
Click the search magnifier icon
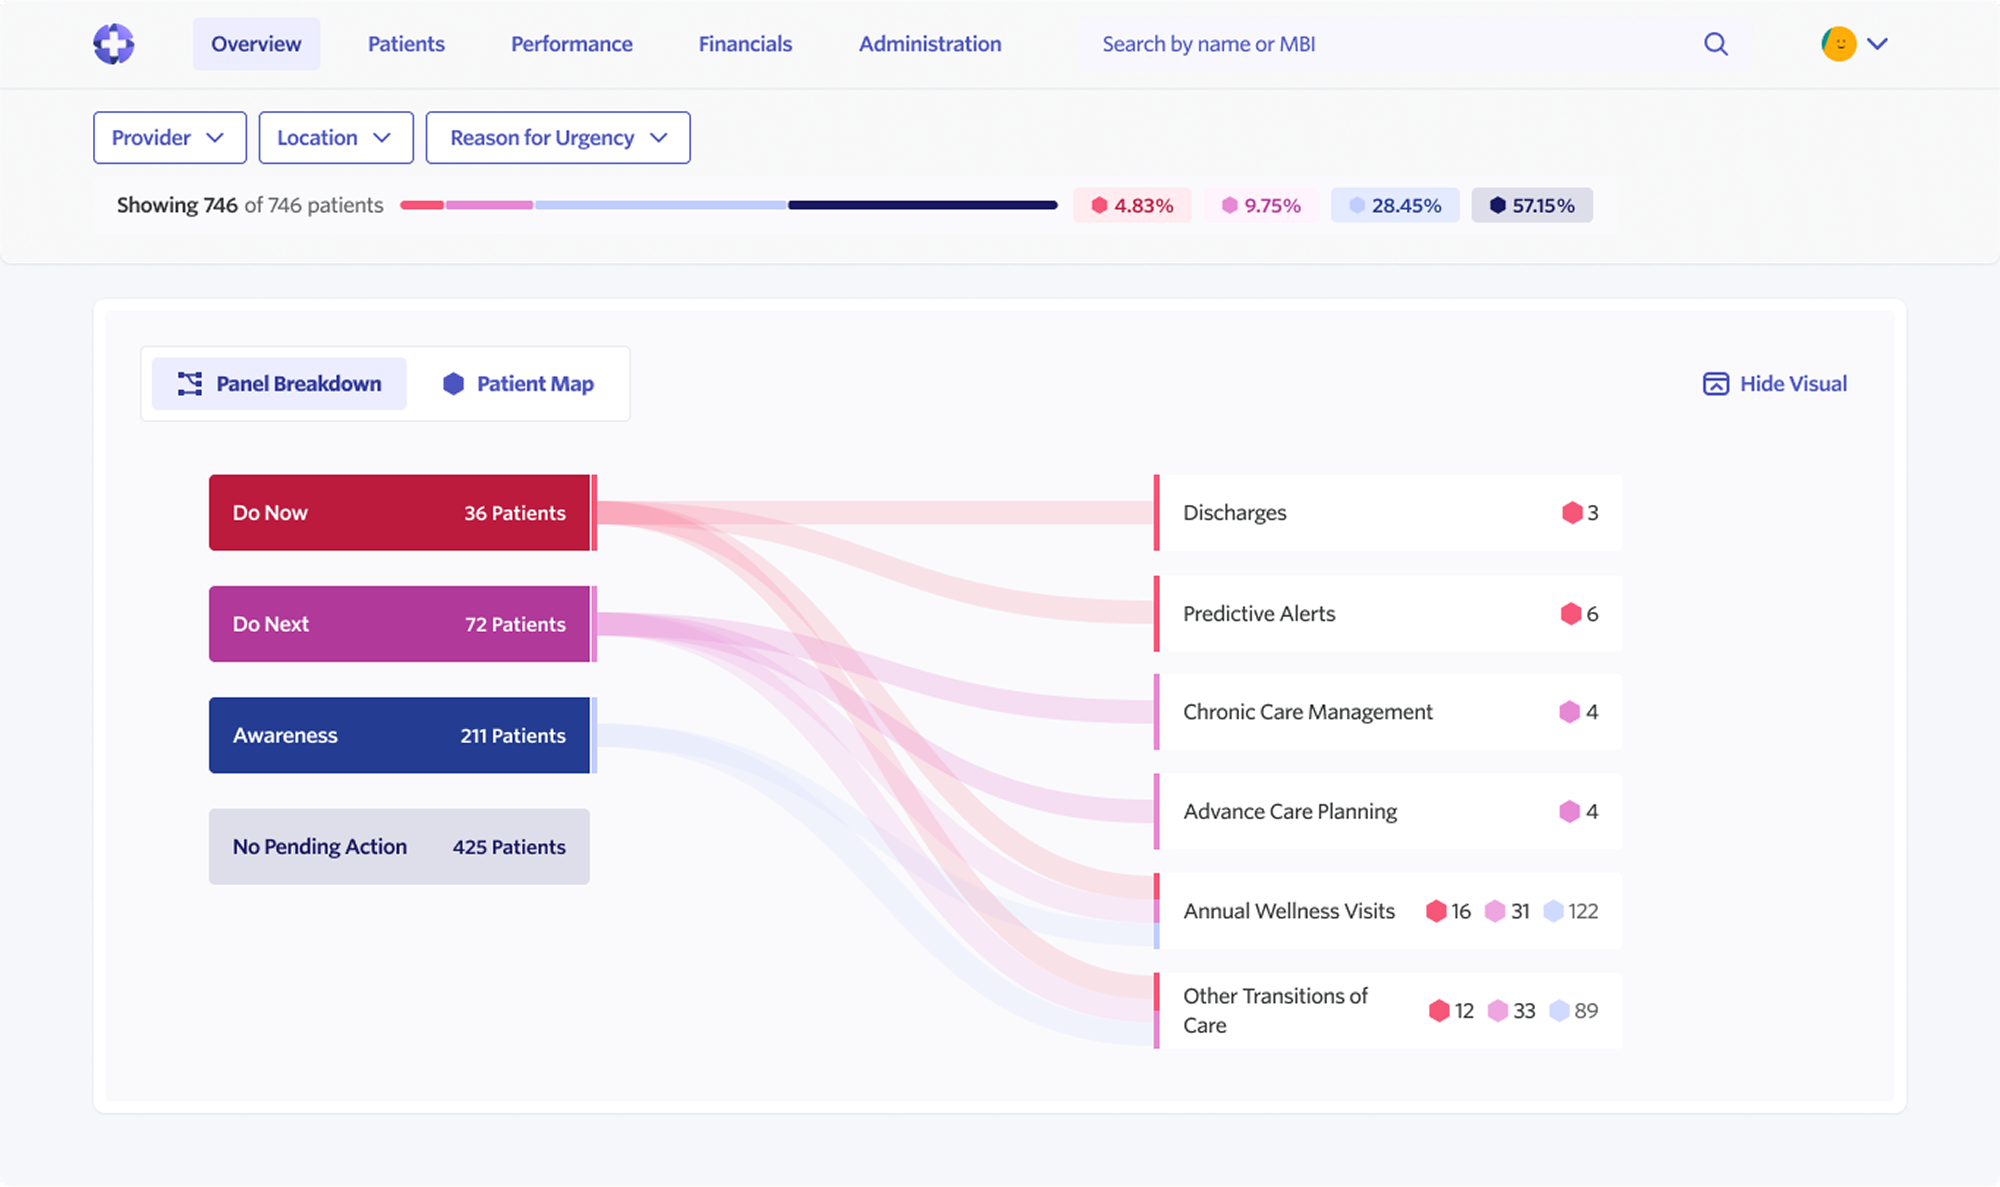(x=1715, y=44)
